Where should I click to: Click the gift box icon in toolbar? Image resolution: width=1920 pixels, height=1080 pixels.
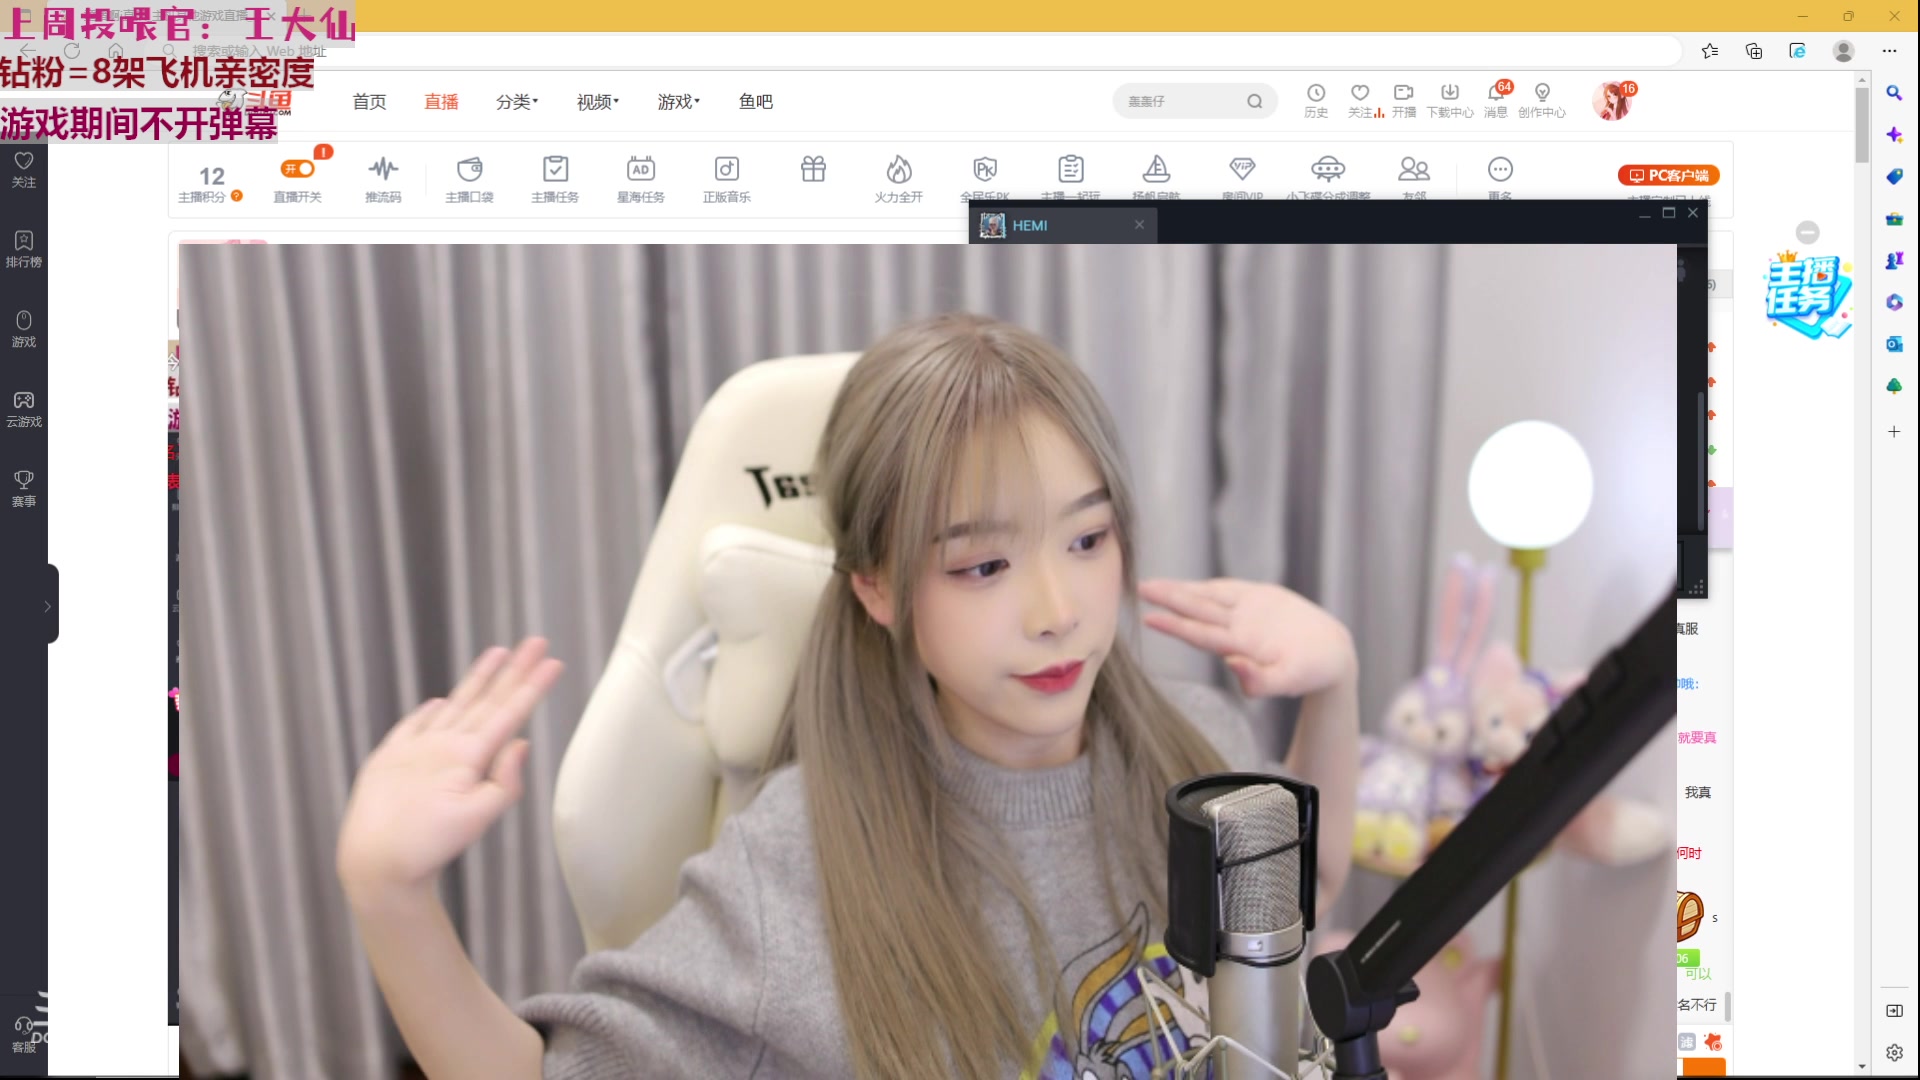[813, 169]
